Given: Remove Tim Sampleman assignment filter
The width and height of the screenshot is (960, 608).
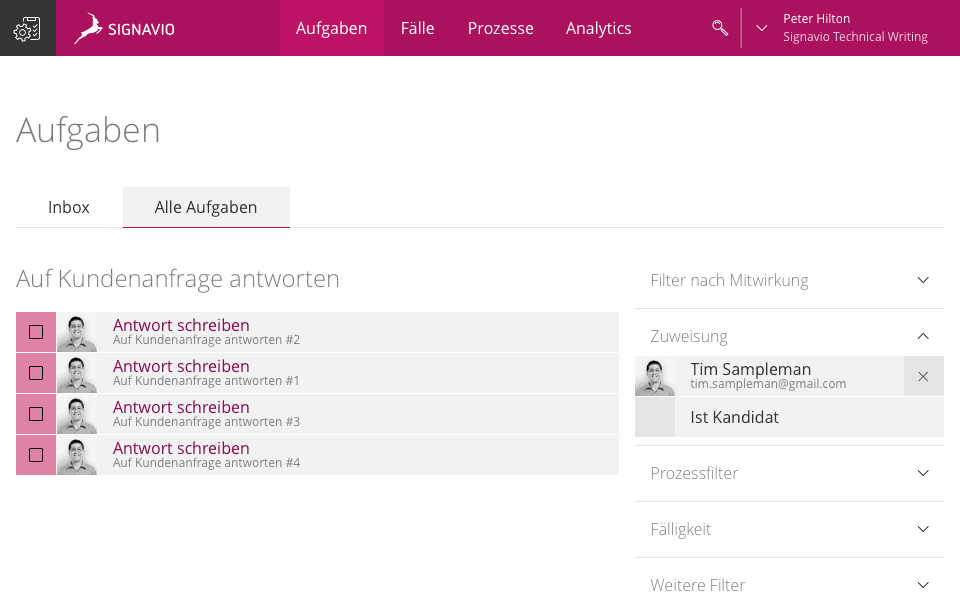Looking at the screenshot, I should (x=923, y=377).
